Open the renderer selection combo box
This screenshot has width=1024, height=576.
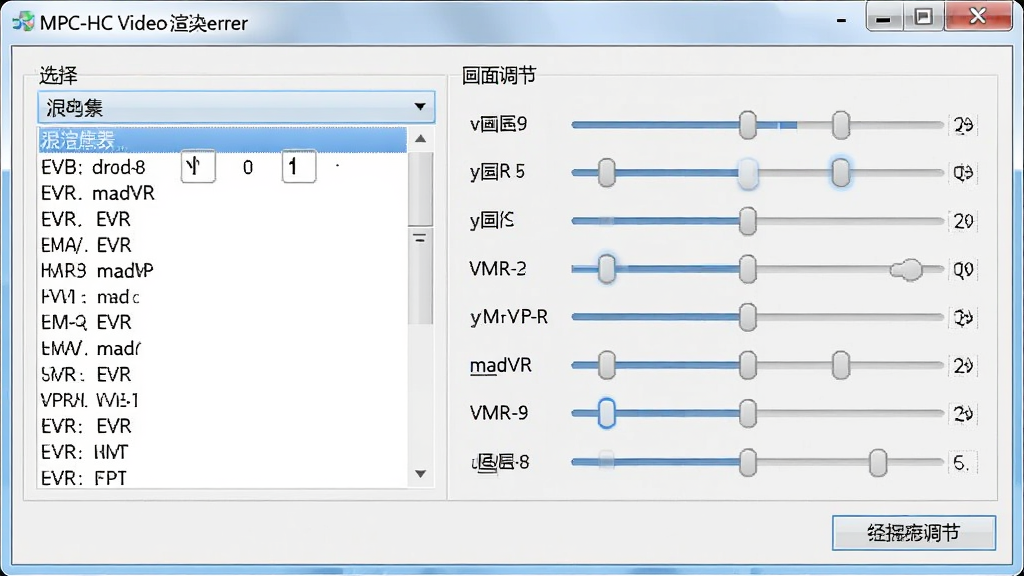click(x=236, y=107)
